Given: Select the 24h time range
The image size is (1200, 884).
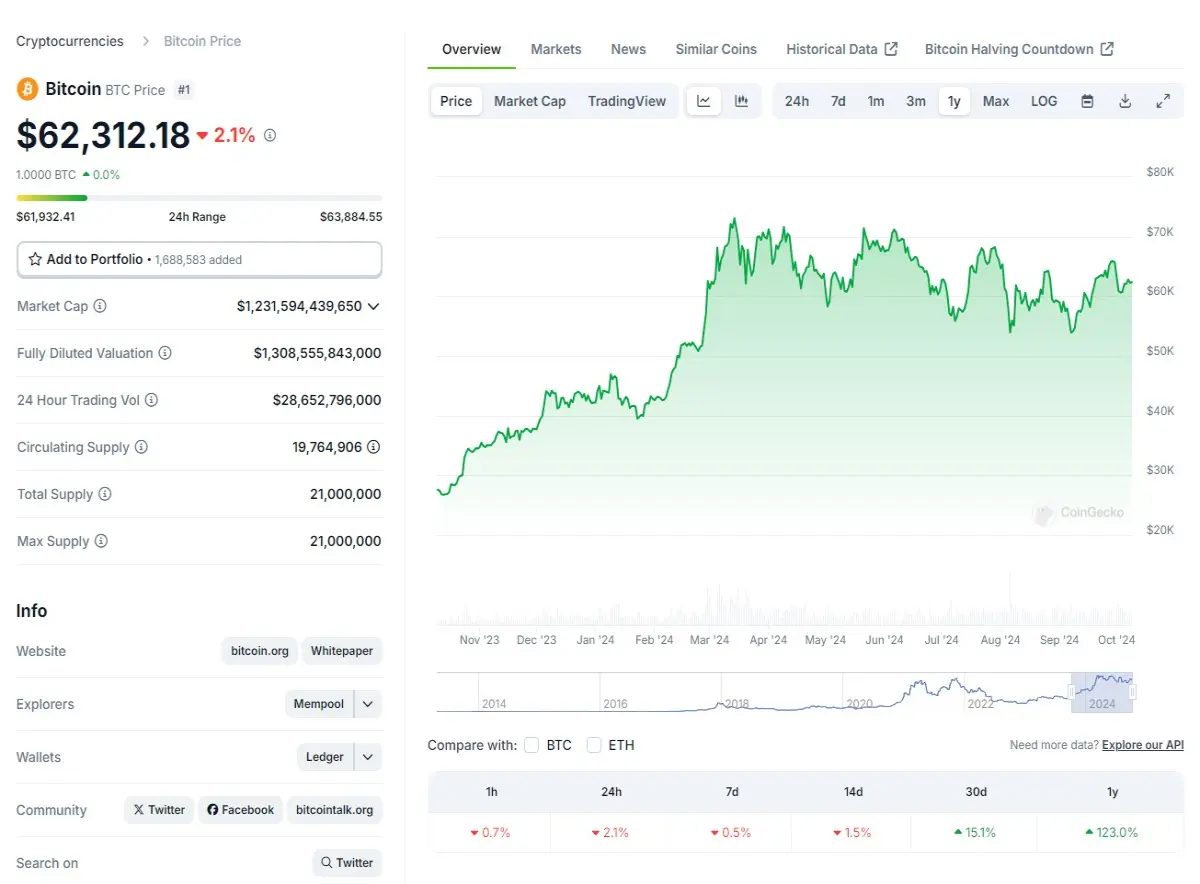Looking at the screenshot, I should (x=797, y=101).
